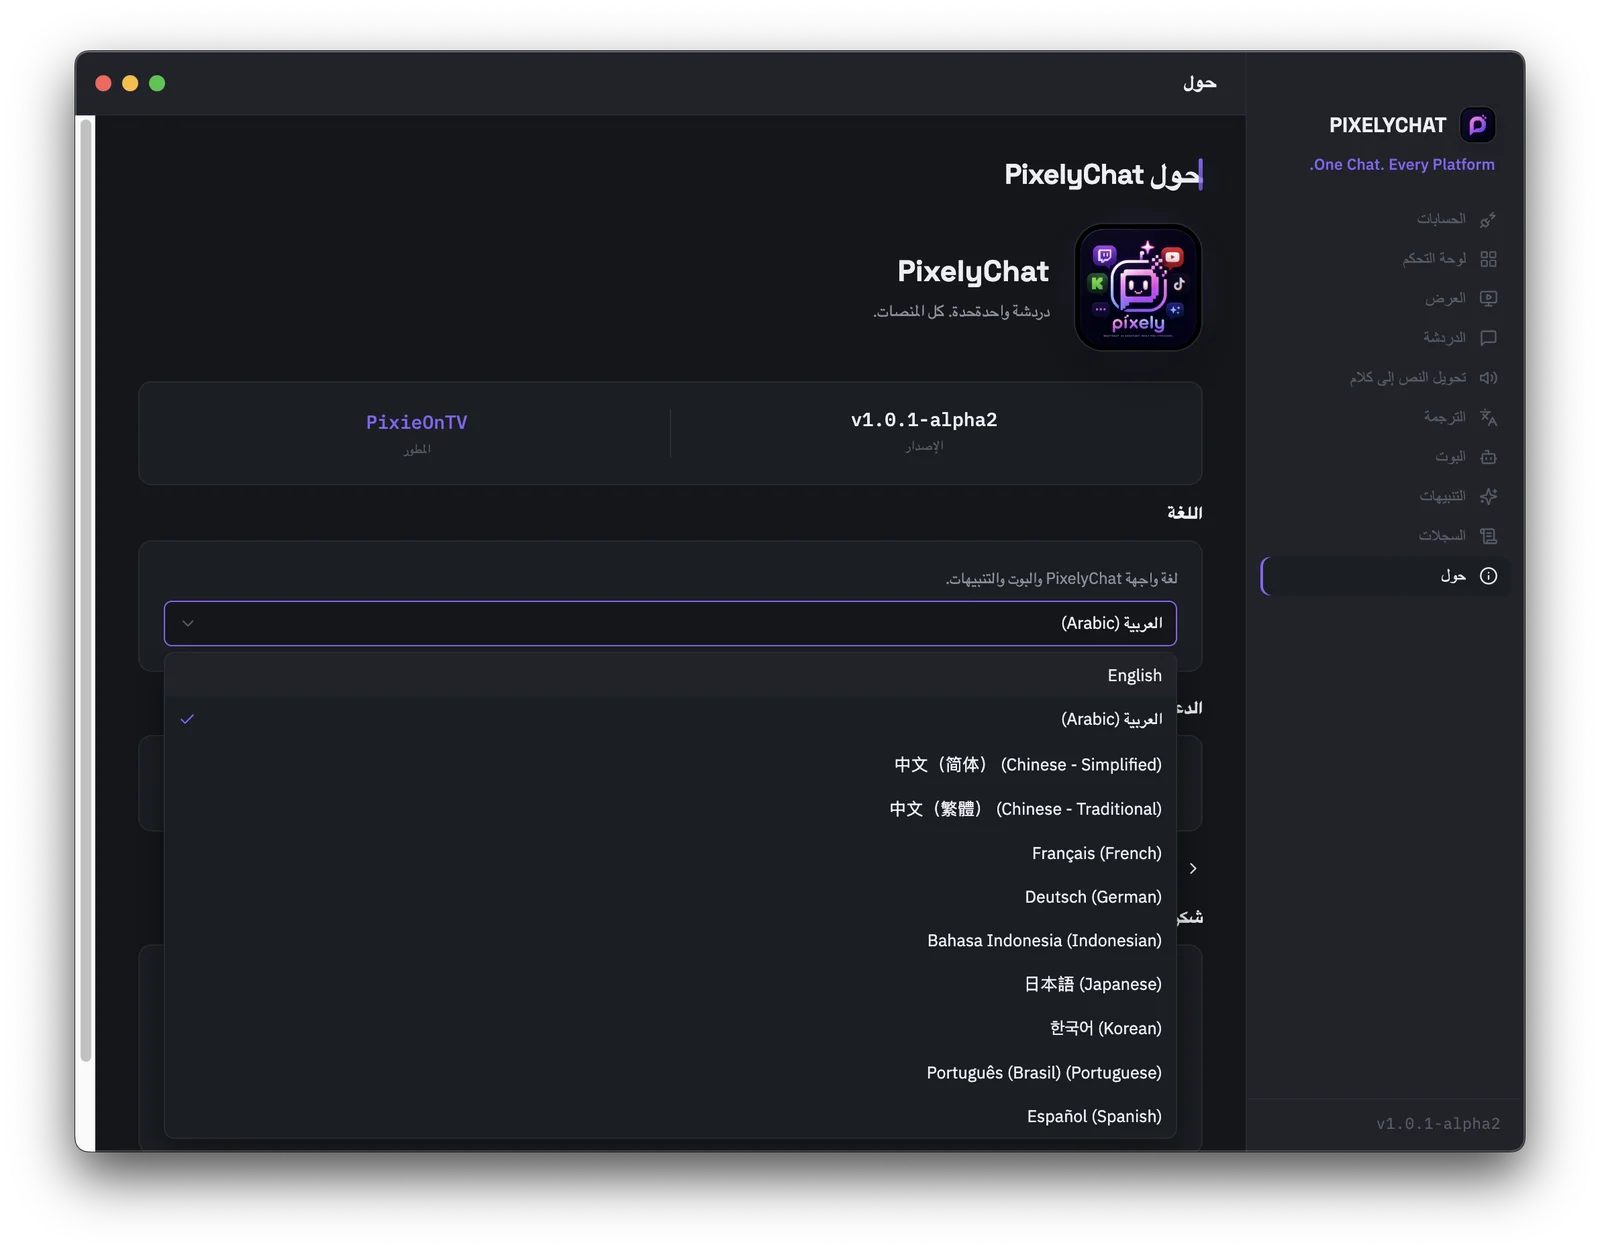Image resolution: width=1600 pixels, height=1251 pixels.
Task: Open the Logs (السجلات) icon
Action: (1488, 536)
